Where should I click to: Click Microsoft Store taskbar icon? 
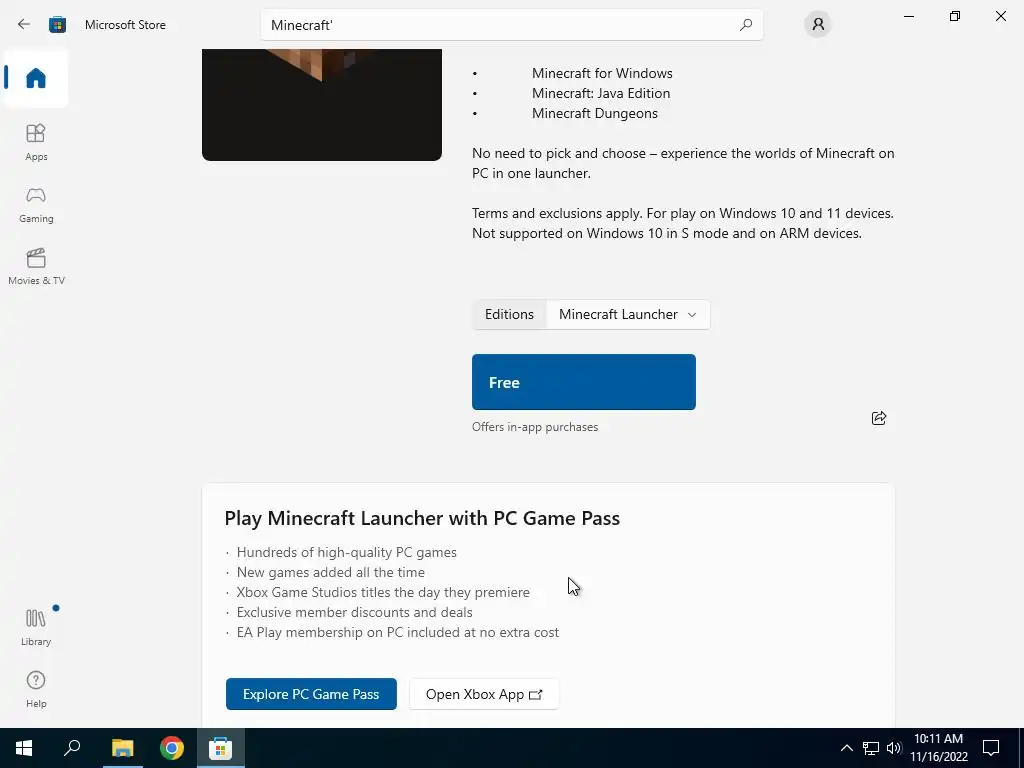tap(221, 748)
